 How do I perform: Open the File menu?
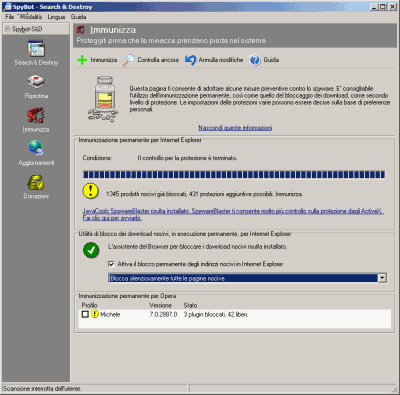(x=9, y=17)
